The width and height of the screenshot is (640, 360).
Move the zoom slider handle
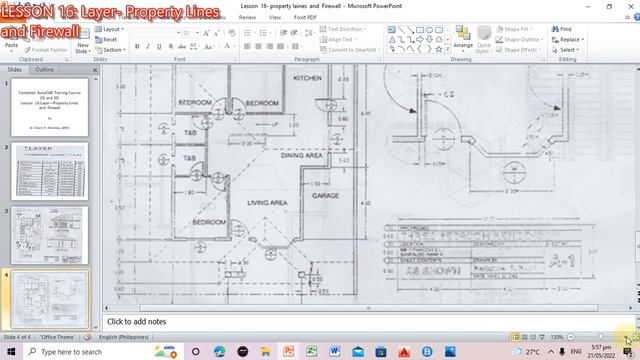600,337
